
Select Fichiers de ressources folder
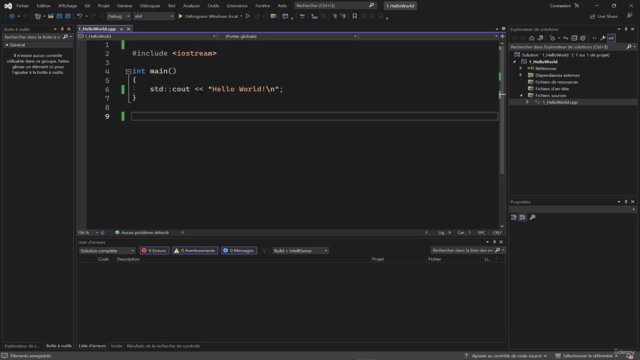557,82
